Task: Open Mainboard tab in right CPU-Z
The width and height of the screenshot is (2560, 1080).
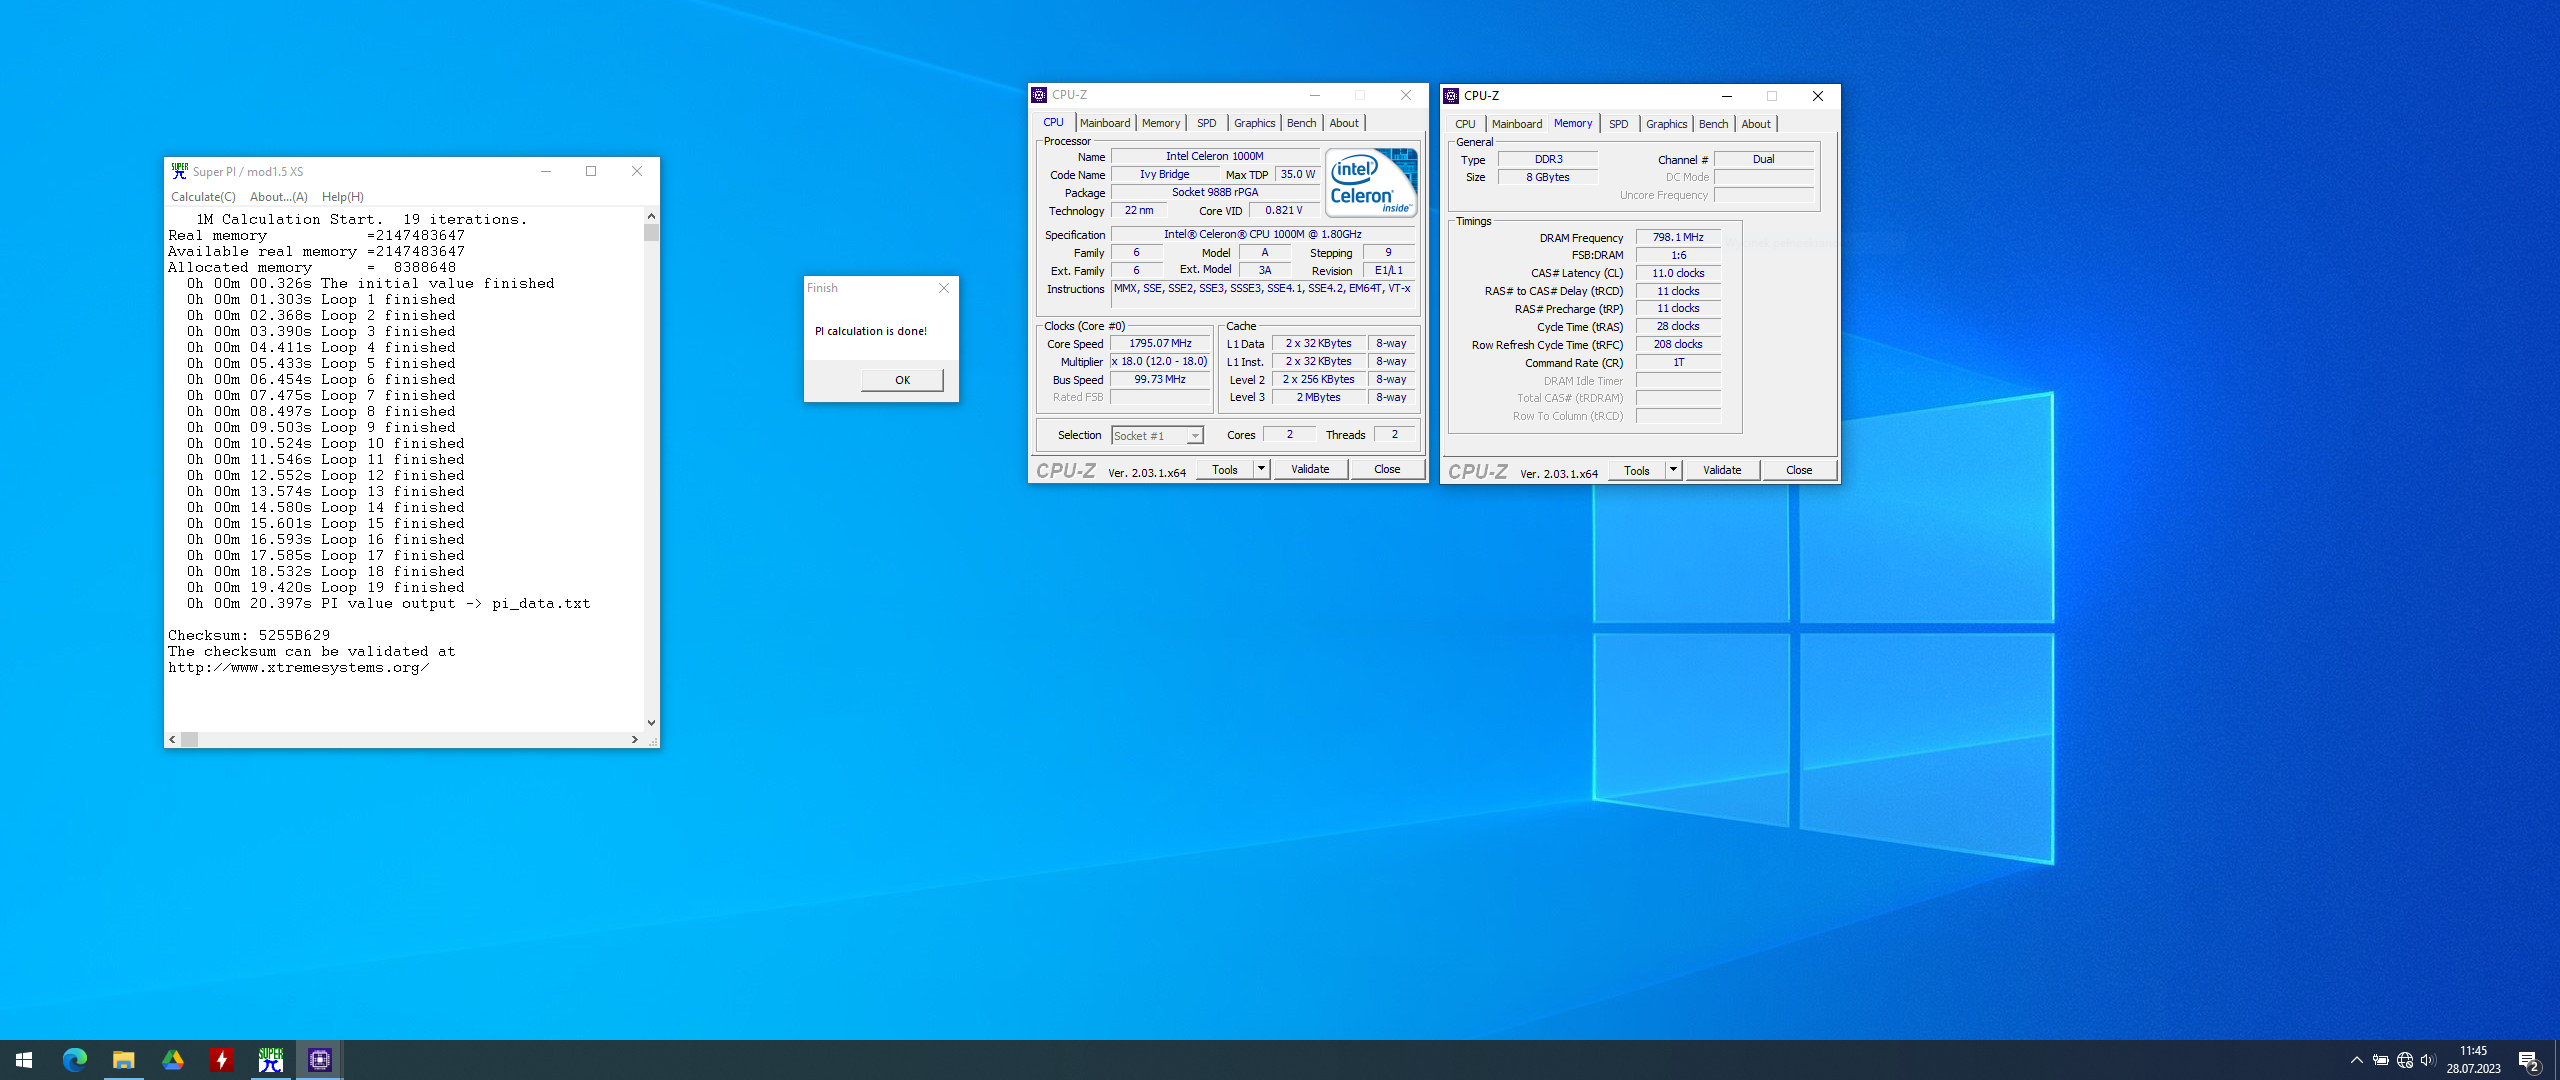Action: click(x=1517, y=124)
